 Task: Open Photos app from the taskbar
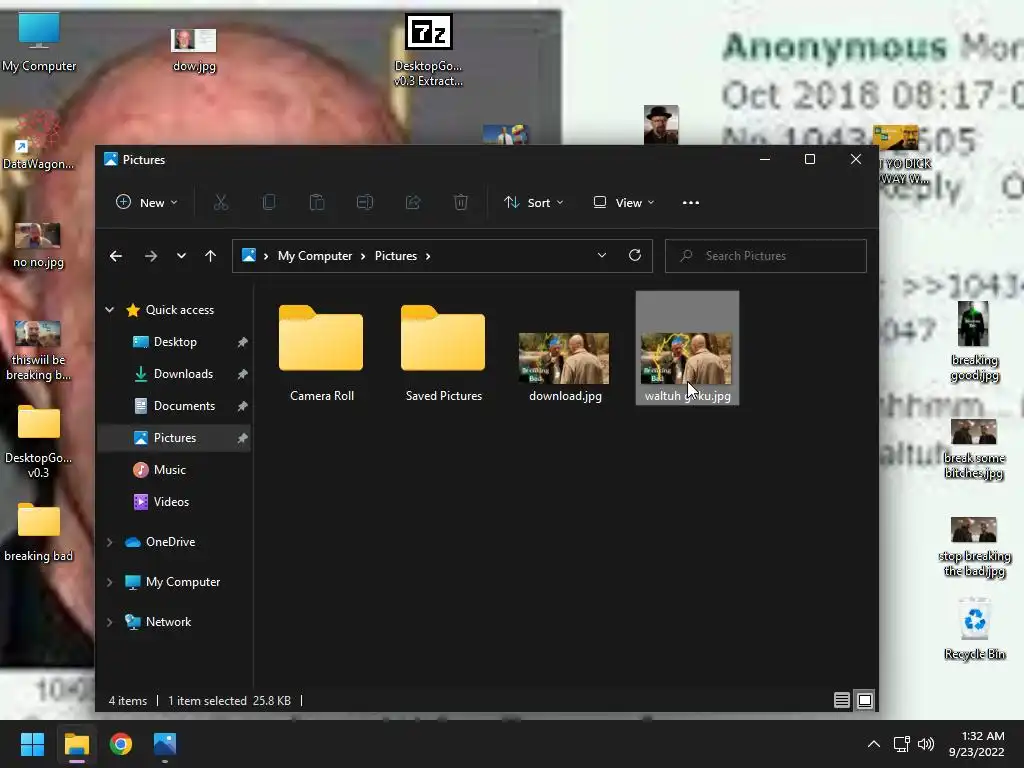click(165, 744)
